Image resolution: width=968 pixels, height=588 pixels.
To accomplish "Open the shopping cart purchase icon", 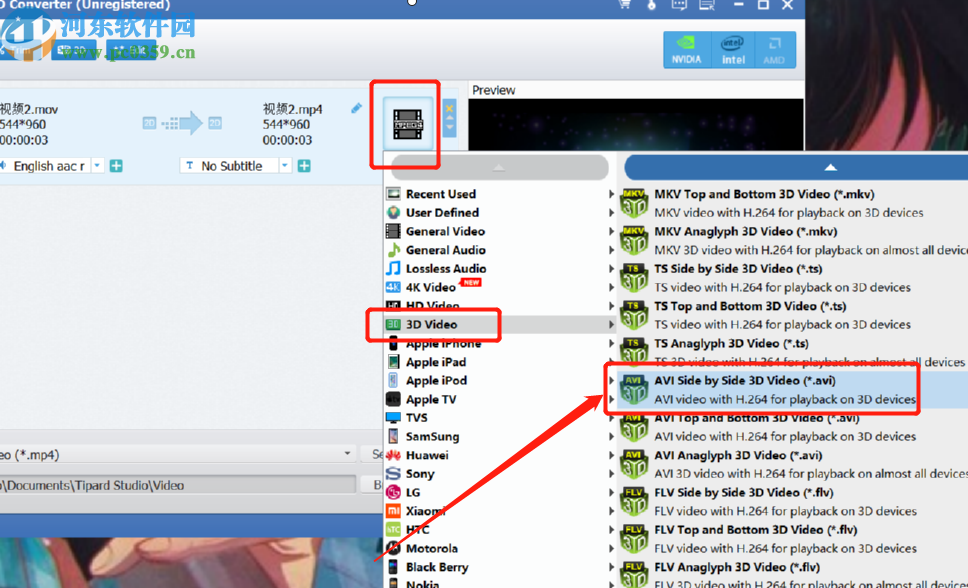I will [x=625, y=4].
